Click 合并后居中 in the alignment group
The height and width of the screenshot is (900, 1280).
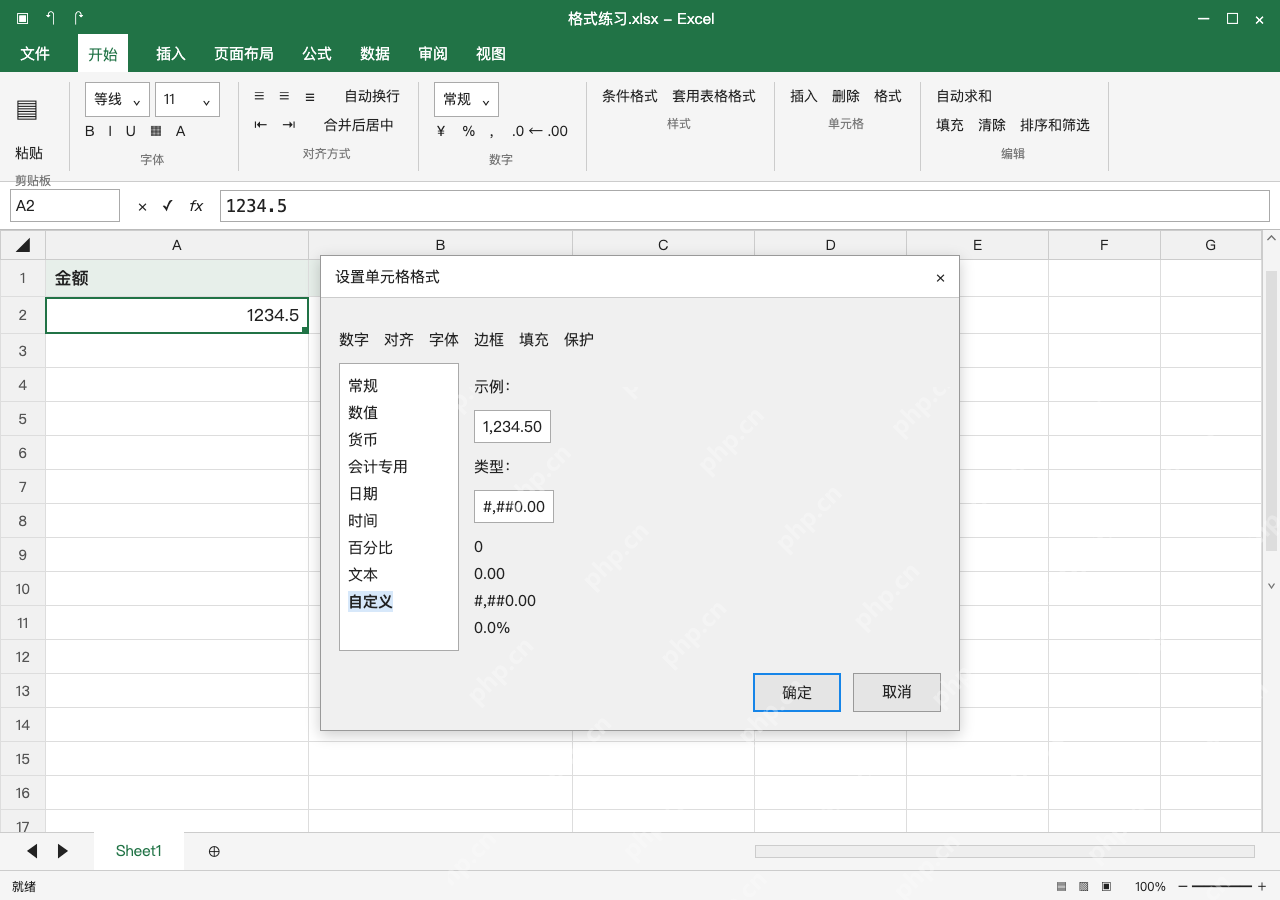(359, 125)
